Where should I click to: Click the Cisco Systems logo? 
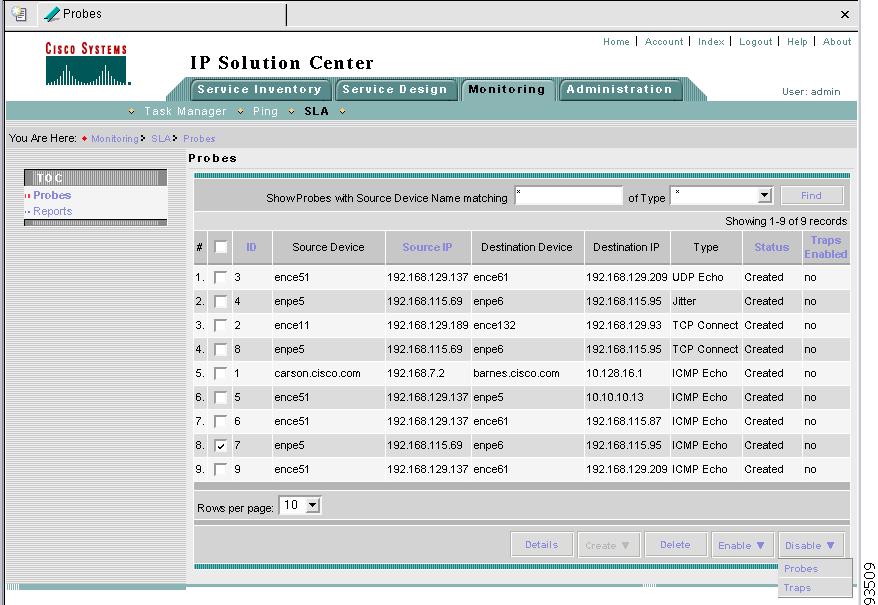tap(87, 63)
